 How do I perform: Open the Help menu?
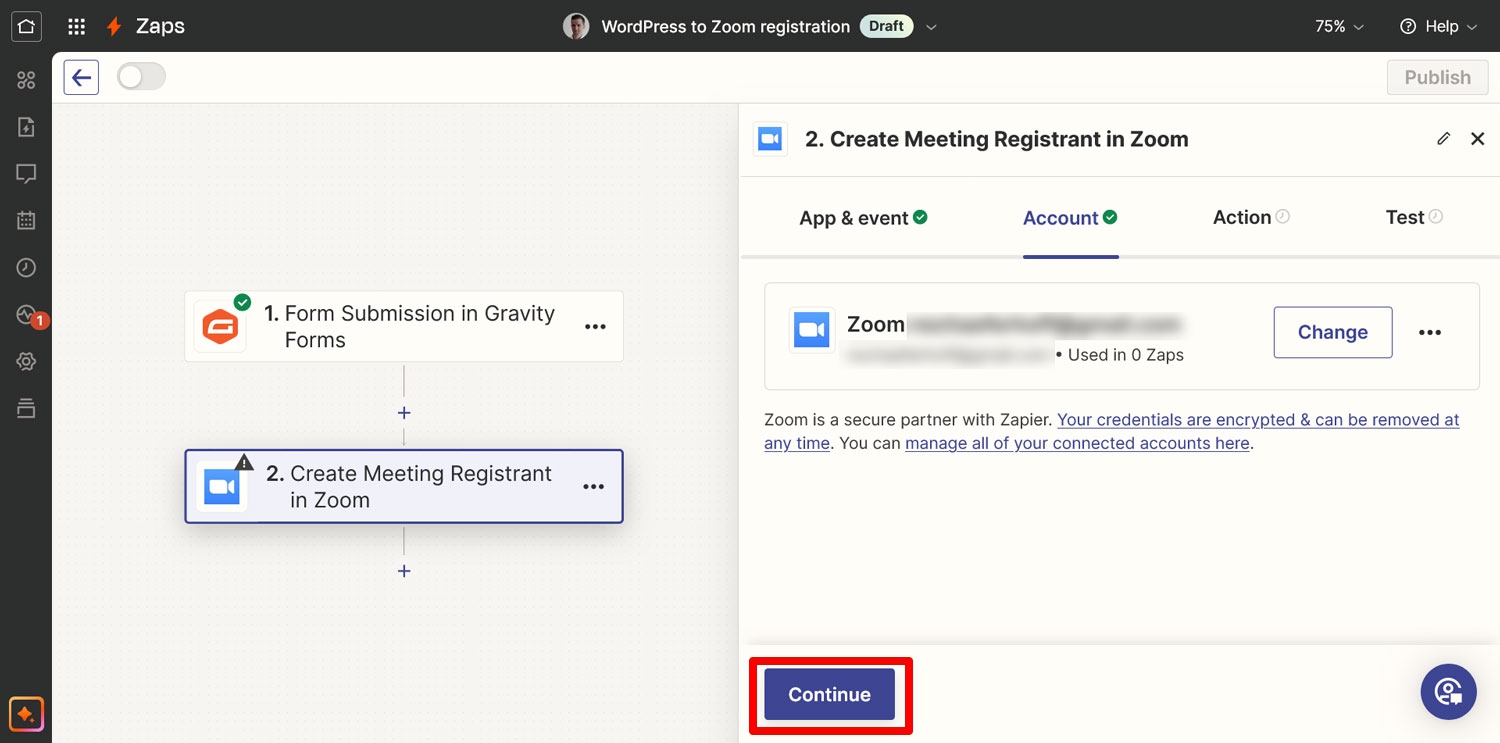click(1438, 27)
